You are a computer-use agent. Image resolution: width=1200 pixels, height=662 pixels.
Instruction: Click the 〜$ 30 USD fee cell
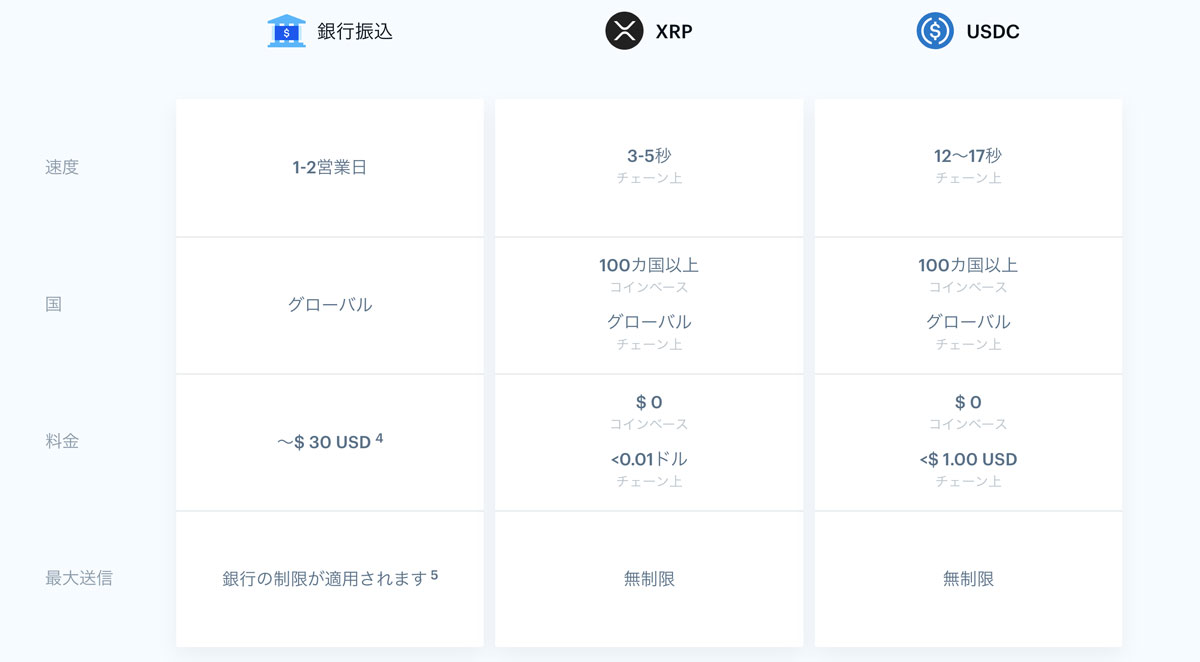coord(330,441)
